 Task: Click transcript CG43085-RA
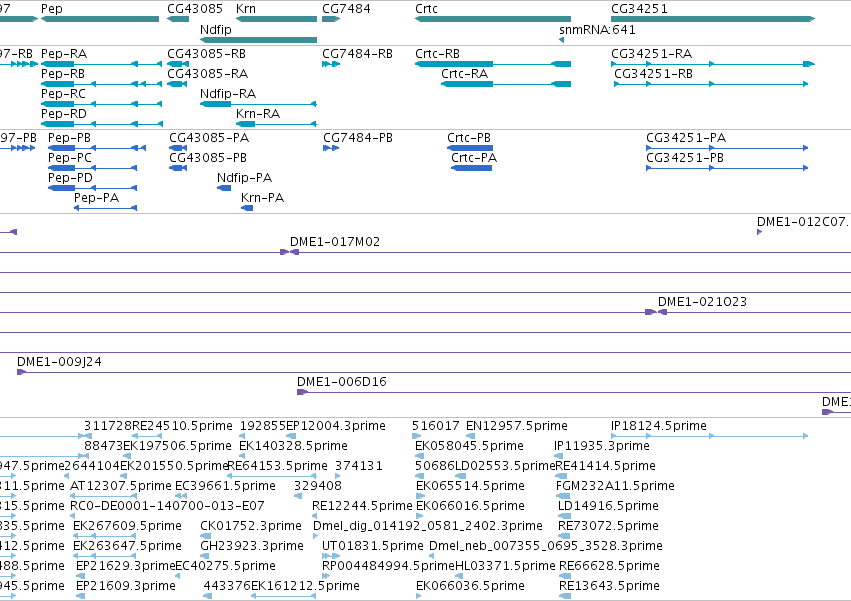coord(177,84)
